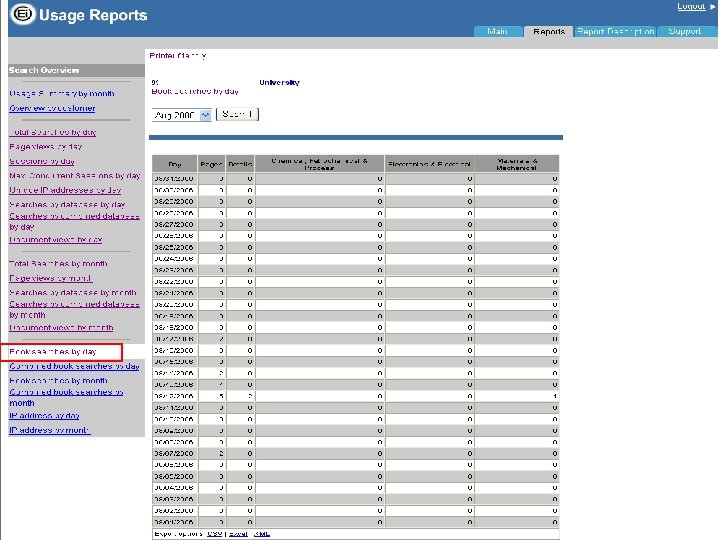
Task: Export the report as CSV
Action: pyautogui.click(x=214, y=534)
